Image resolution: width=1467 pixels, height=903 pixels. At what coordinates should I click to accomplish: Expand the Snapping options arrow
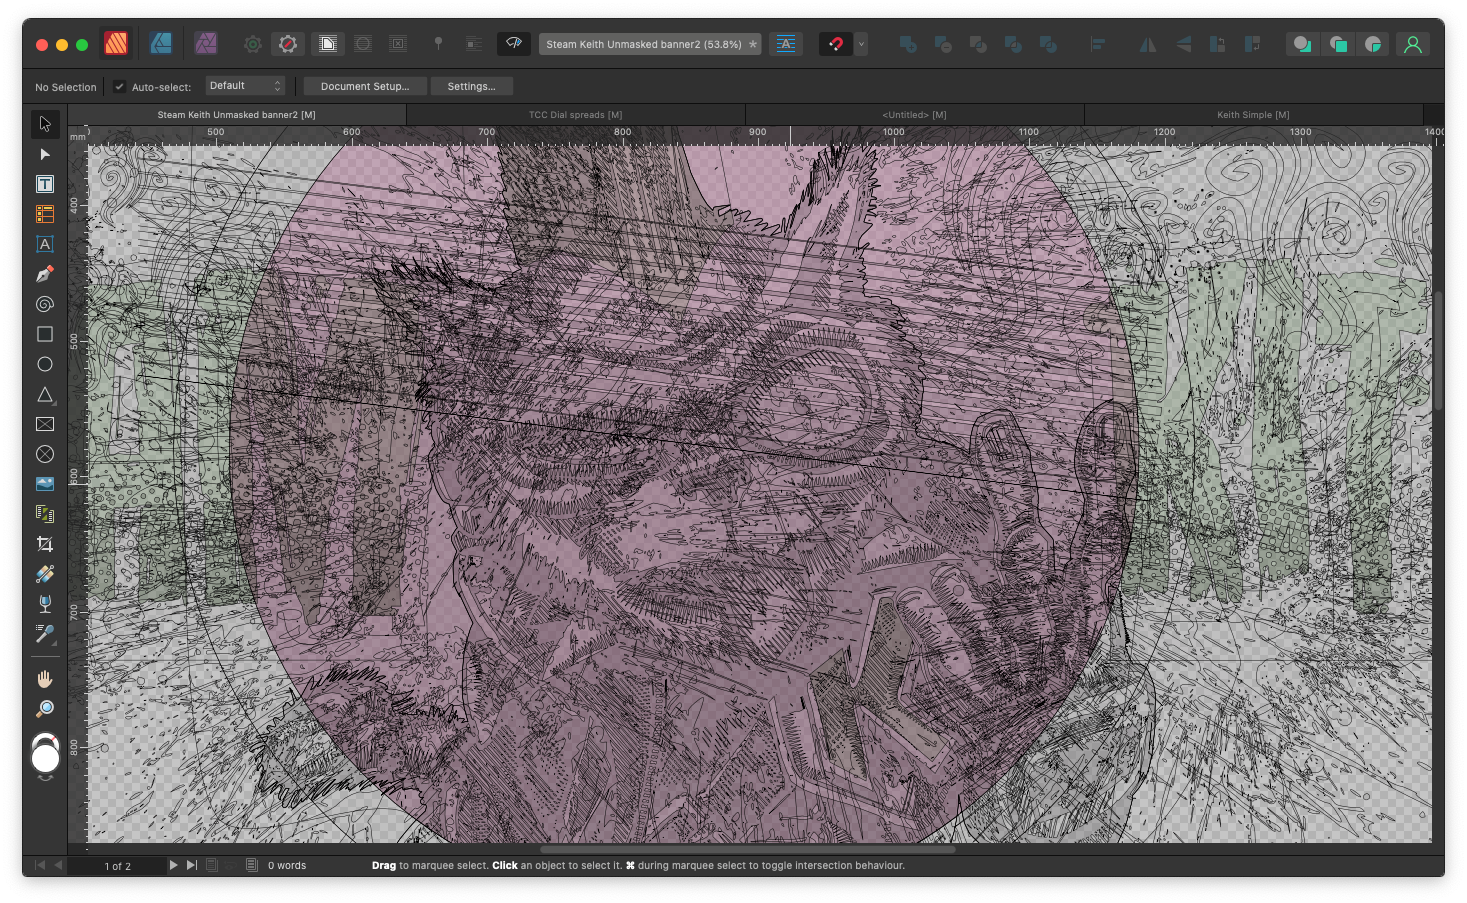tap(861, 44)
